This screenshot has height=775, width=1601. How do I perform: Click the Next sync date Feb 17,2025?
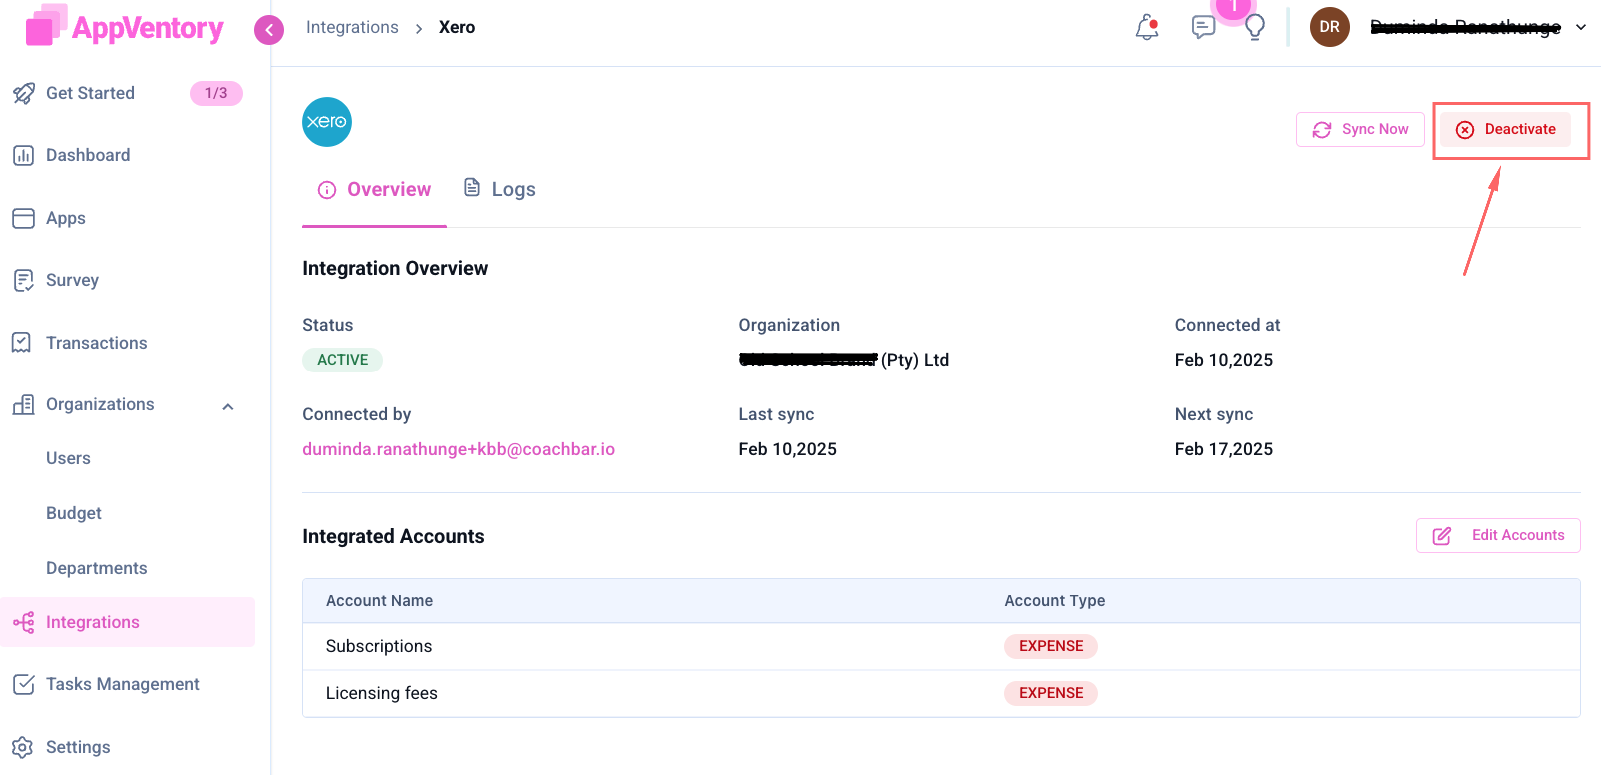1224,449
